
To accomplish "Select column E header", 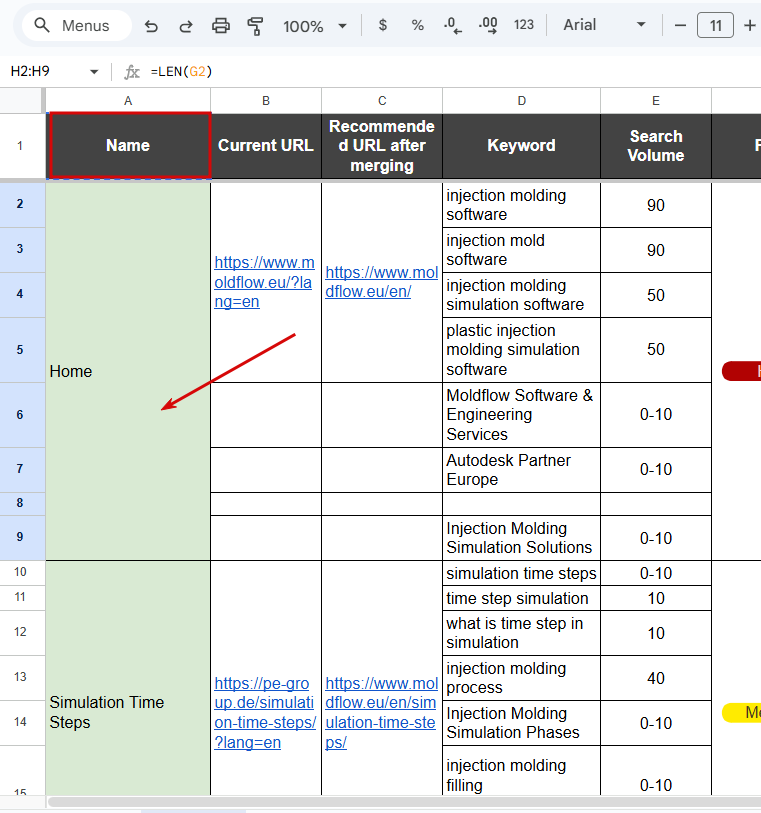I will pyautogui.click(x=656, y=101).
